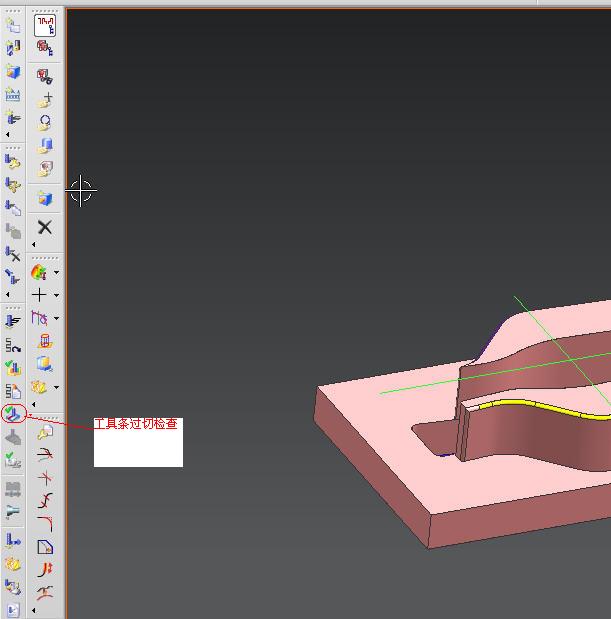Click the hand holding blue cylinder icon
This screenshot has width=611, height=619.
point(45,145)
